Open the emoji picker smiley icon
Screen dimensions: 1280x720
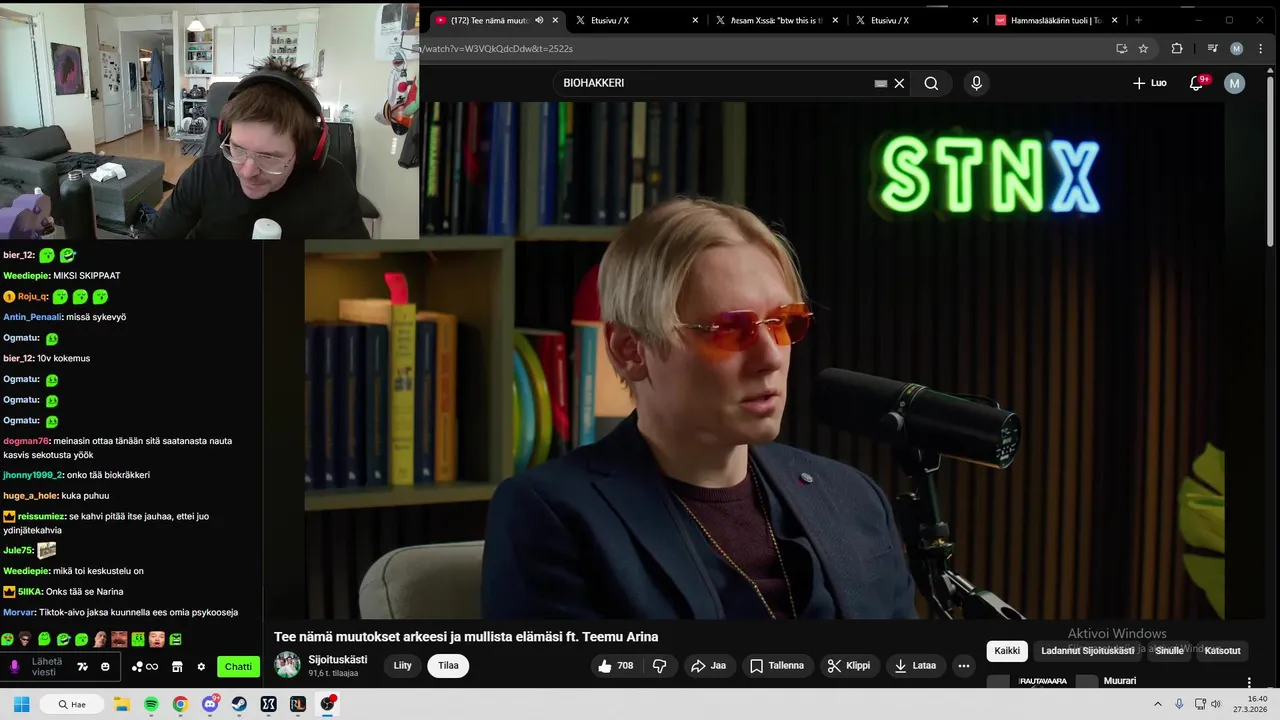pos(105,667)
